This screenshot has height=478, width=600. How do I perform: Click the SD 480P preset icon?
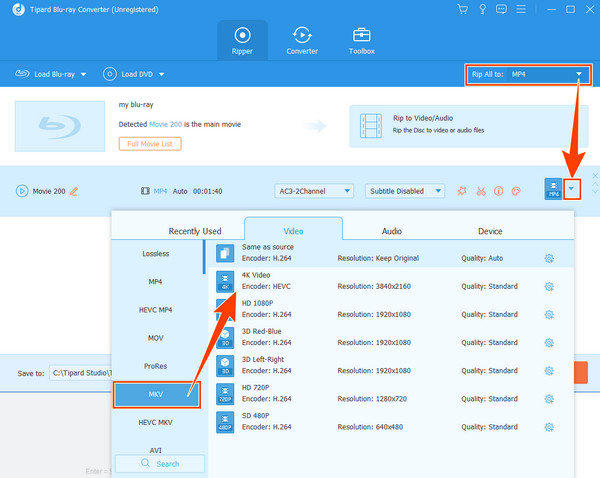coord(225,422)
